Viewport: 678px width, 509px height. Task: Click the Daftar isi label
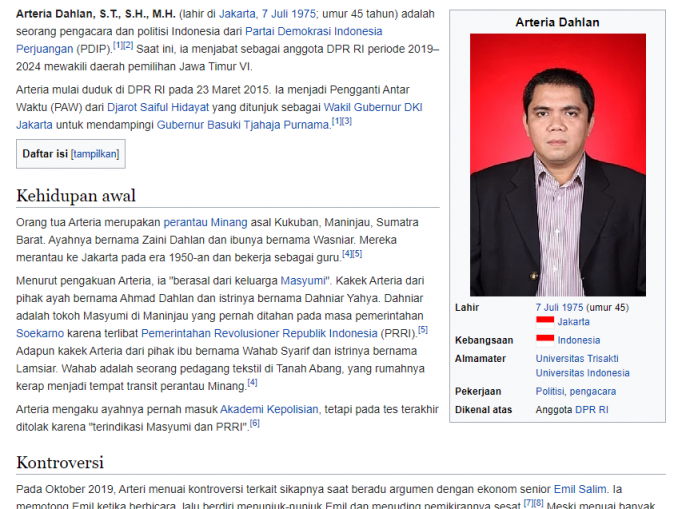(45, 154)
